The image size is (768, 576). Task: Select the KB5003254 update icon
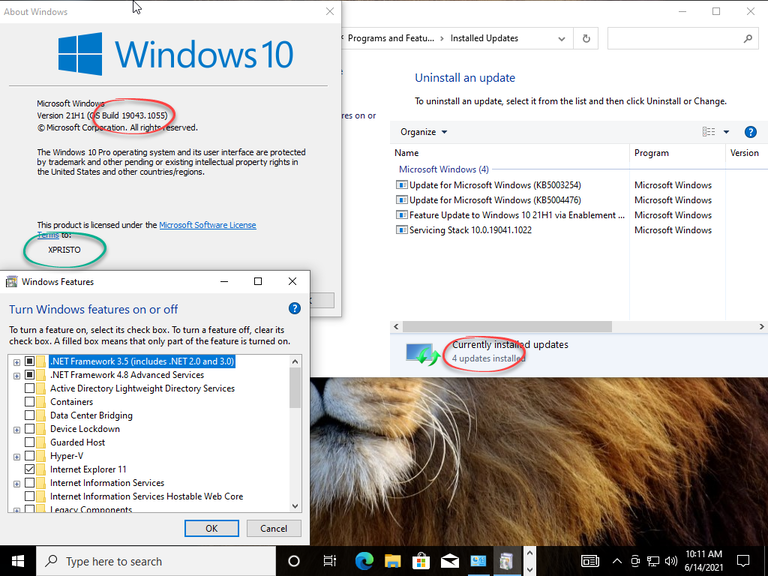[x=402, y=185]
